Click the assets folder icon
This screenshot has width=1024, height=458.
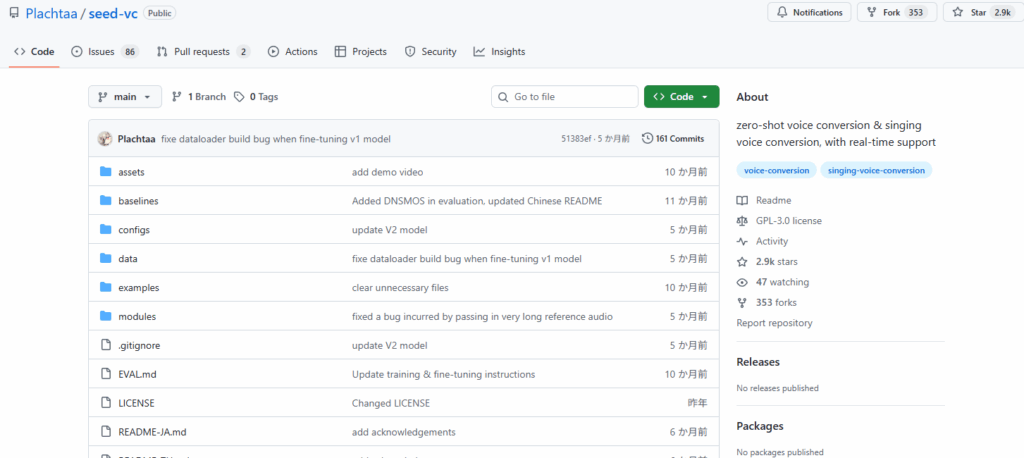(106, 172)
